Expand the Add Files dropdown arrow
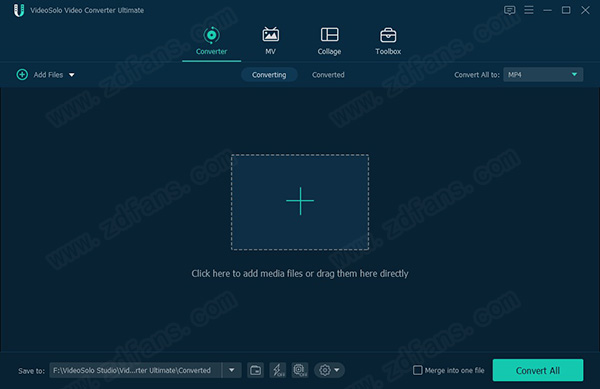 pyautogui.click(x=72, y=75)
